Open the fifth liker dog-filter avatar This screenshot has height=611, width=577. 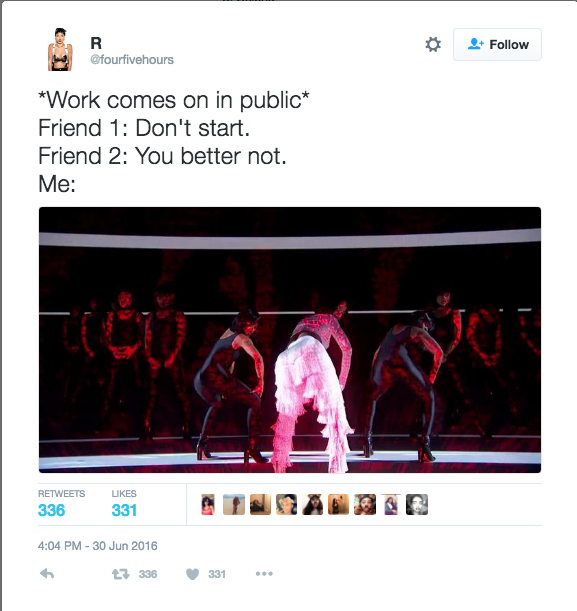312,504
